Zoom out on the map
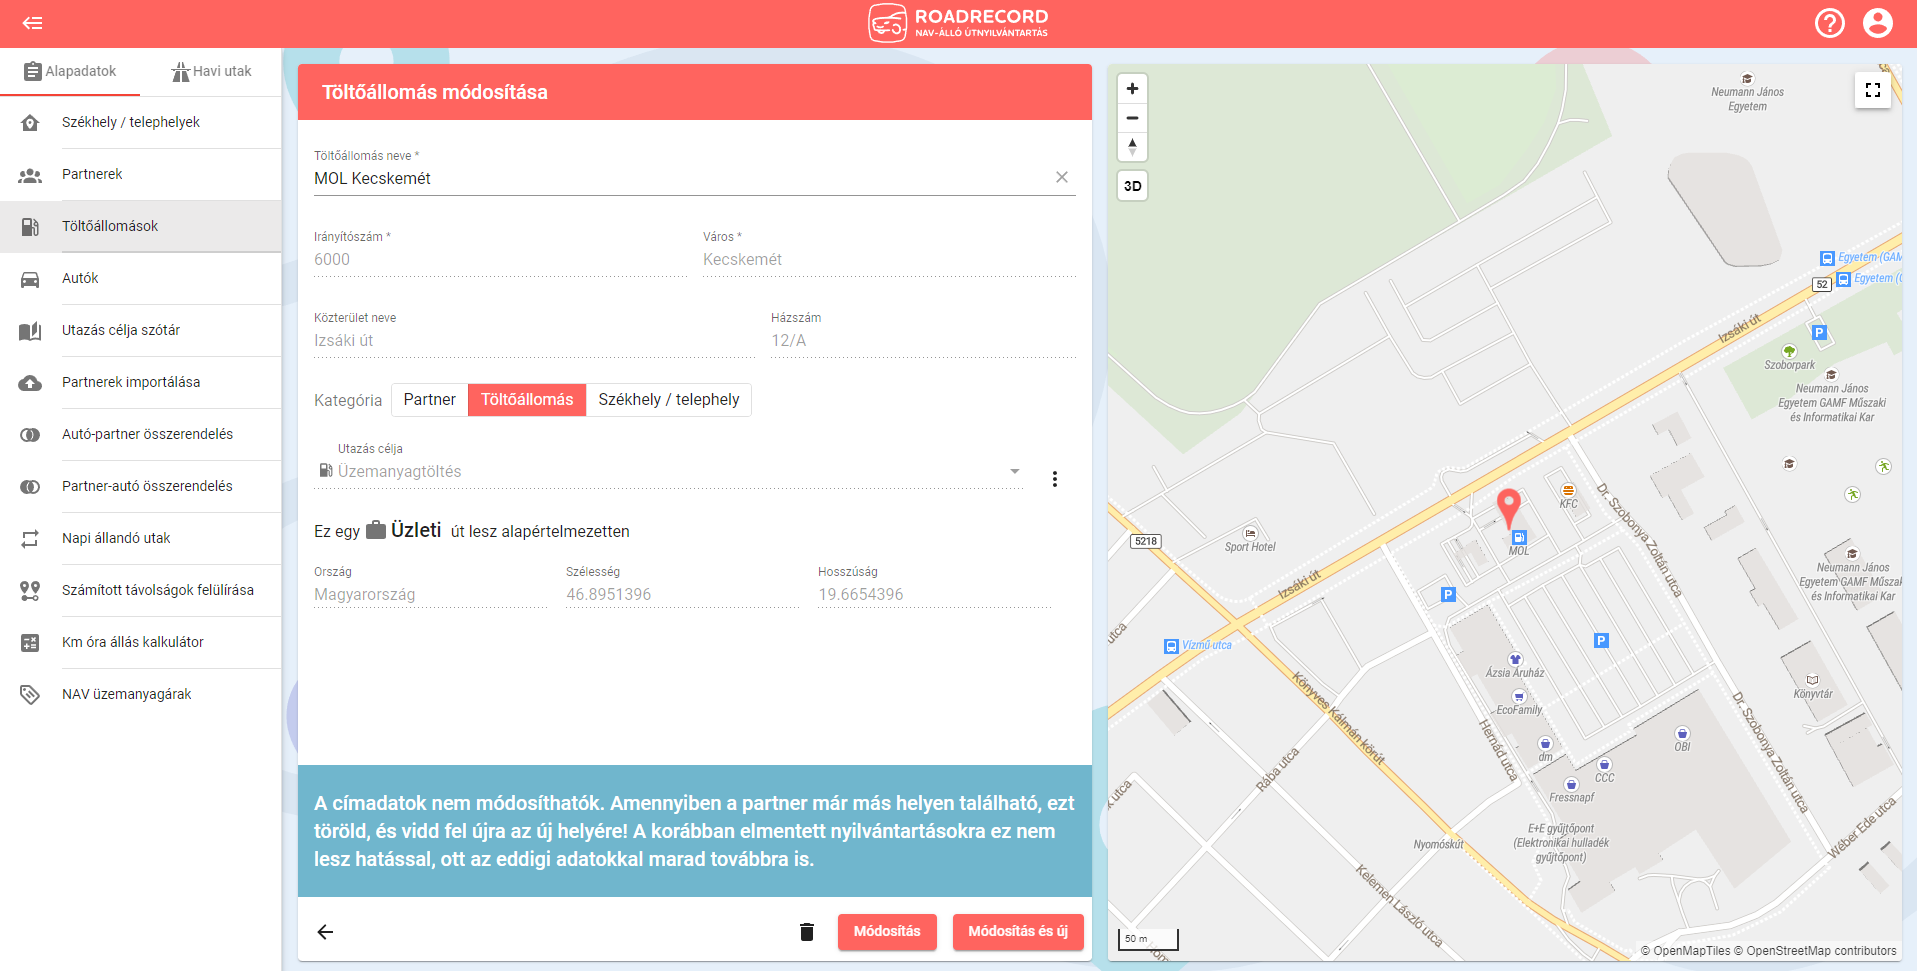The height and width of the screenshot is (971, 1917). click(x=1132, y=118)
